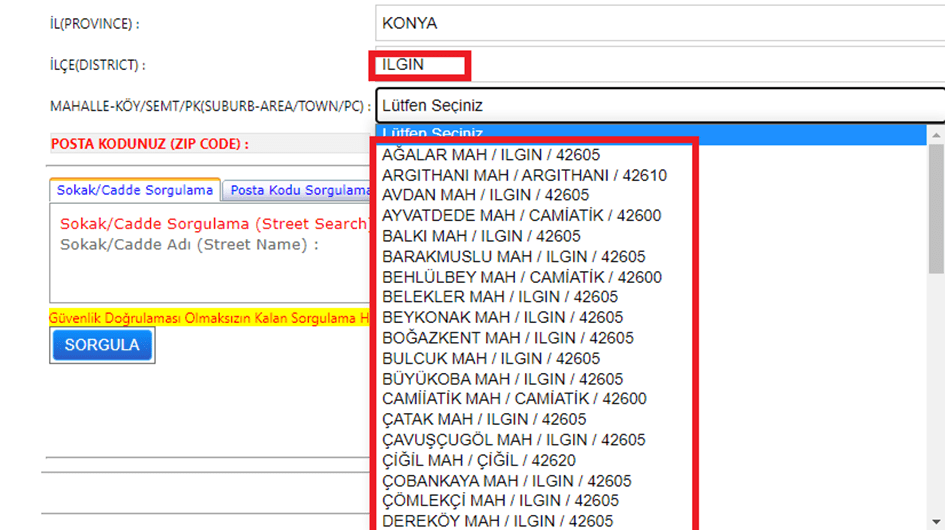Select BÜYÜKOBA MAH / ILGIN / 42605

[x=502, y=379]
